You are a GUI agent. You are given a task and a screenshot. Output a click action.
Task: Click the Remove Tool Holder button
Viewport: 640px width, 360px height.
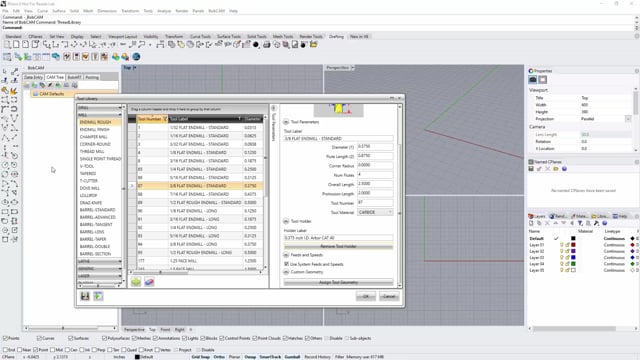click(338, 246)
